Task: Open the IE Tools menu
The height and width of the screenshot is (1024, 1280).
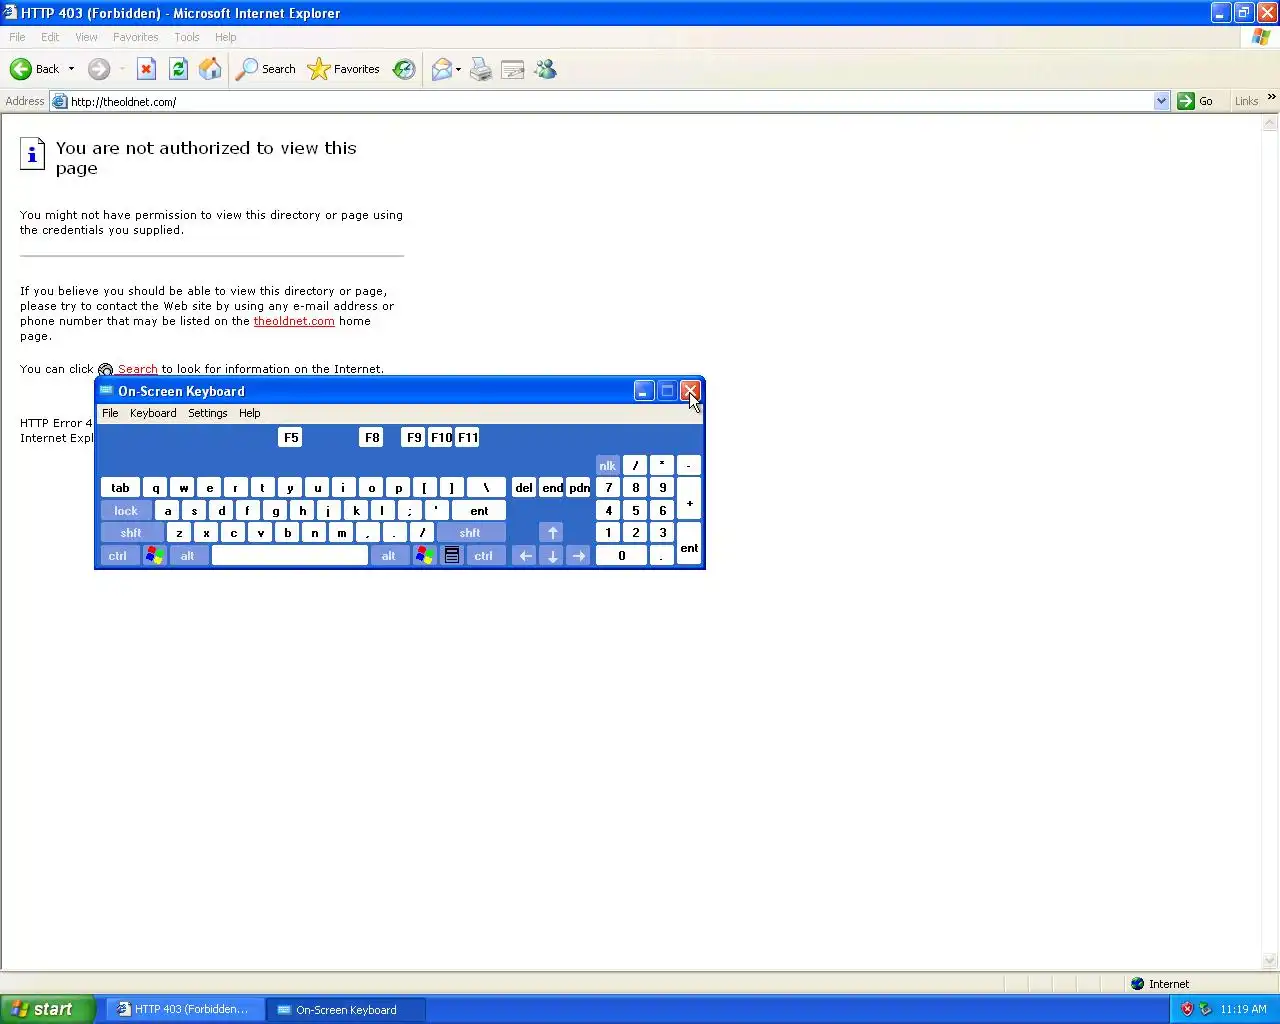Action: 187,37
